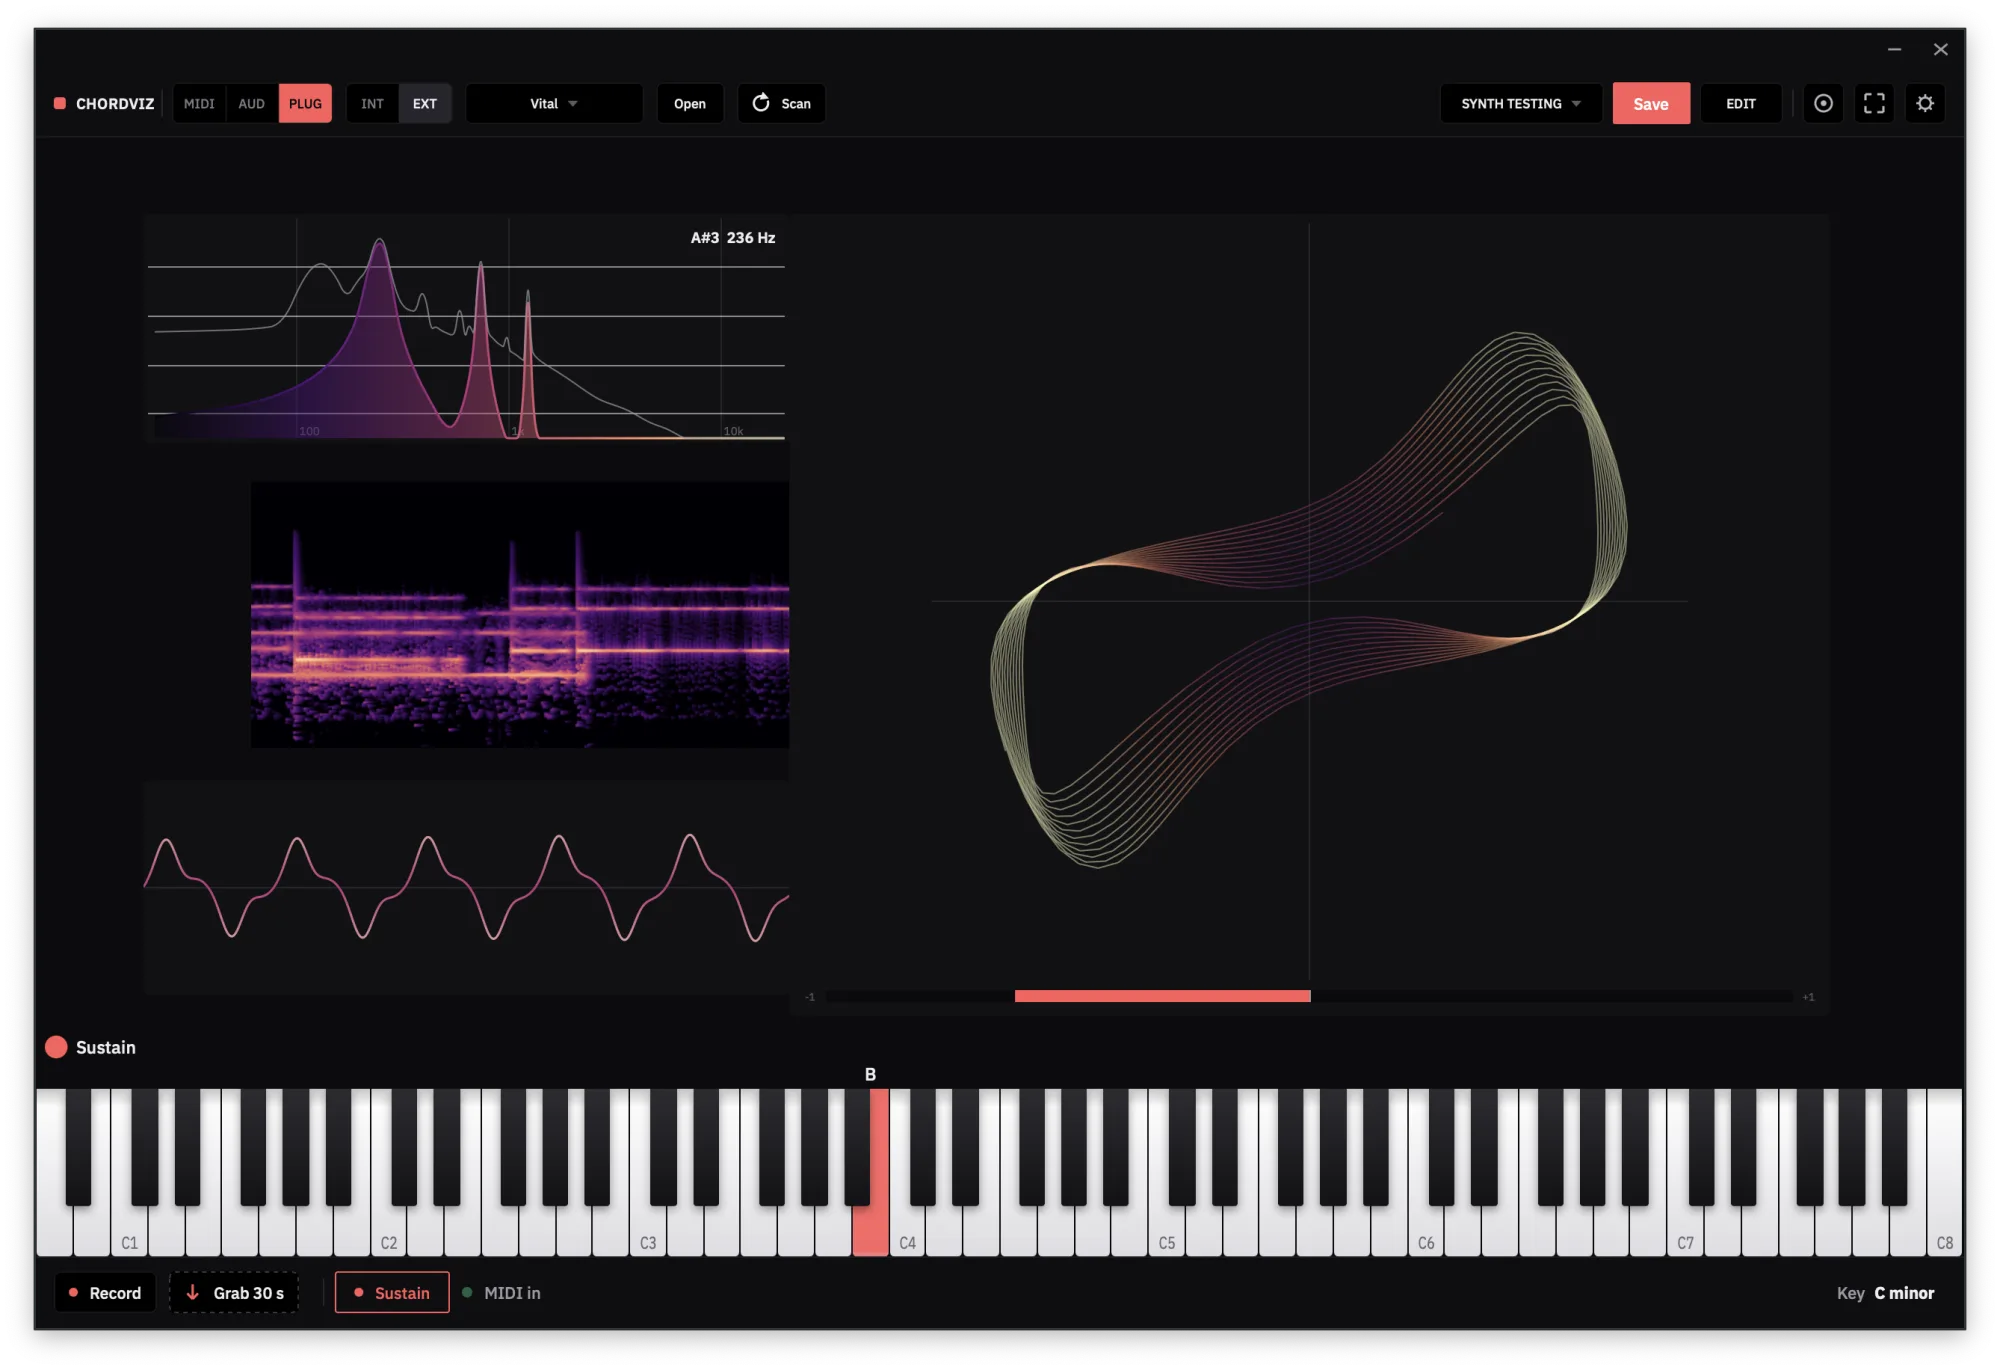2000x1370 pixels.
Task: Click the red Sustain indicator dot
Action: (56, 1047)
